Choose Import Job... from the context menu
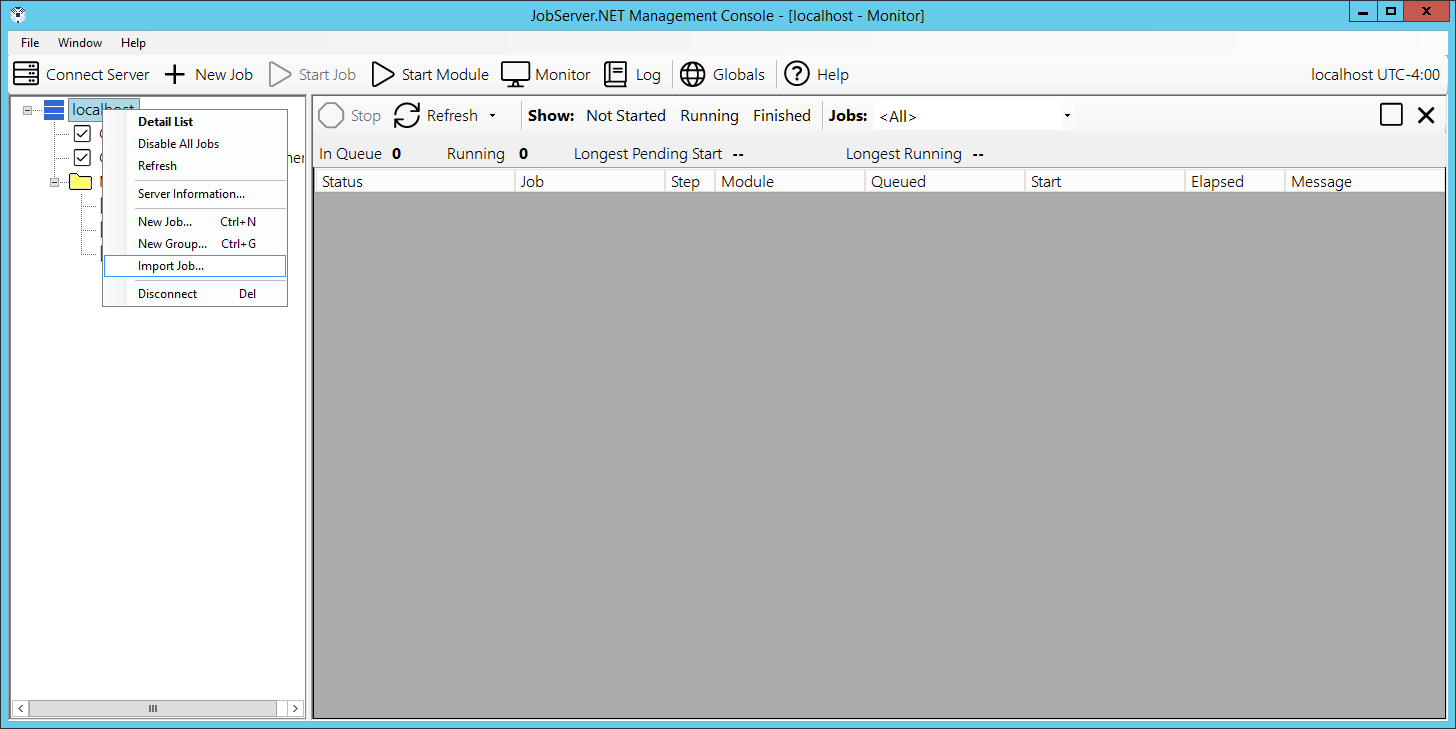 click(x=171, y=266)
